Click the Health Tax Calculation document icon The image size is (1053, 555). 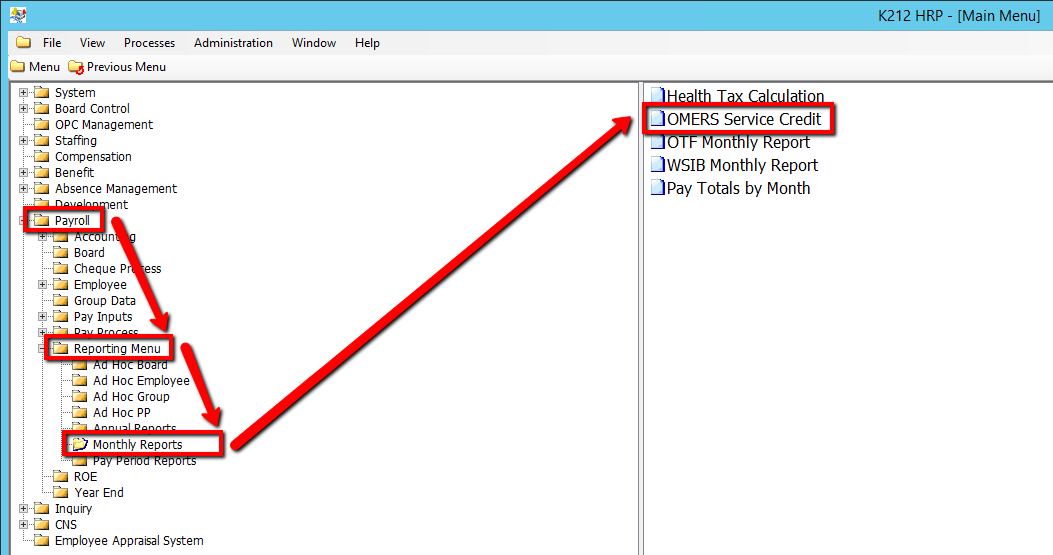click(657, 97)
